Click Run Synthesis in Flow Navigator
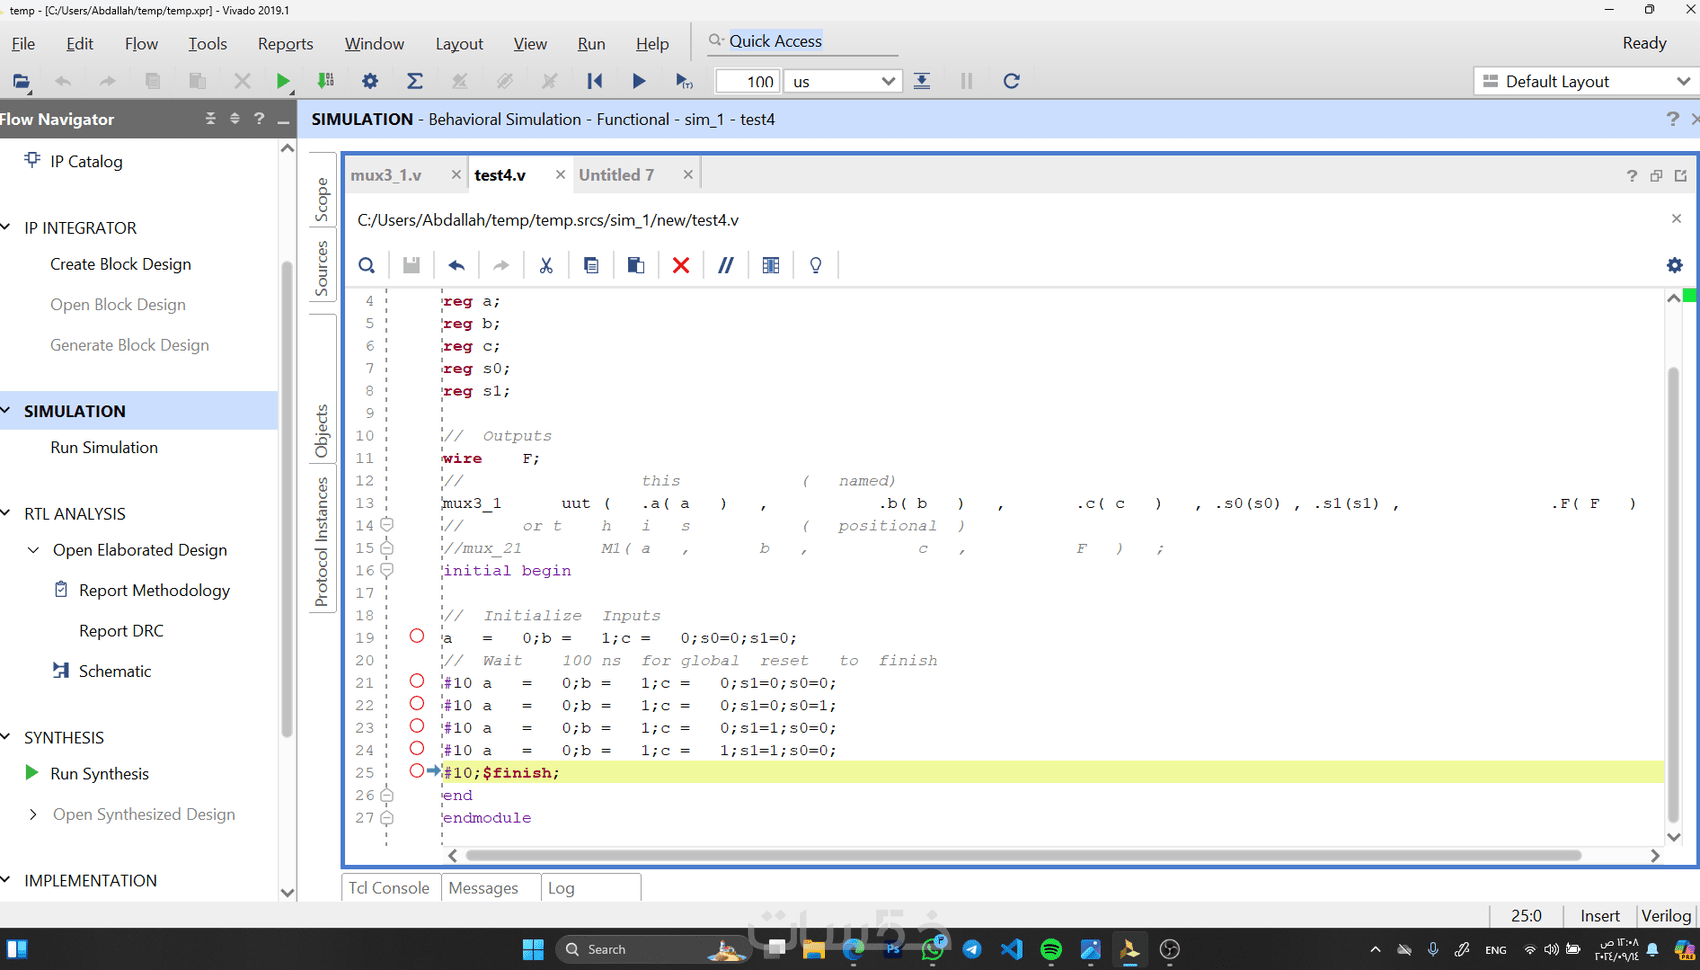This screenshot has height=970, width=1700. click(x=99, y=774)
